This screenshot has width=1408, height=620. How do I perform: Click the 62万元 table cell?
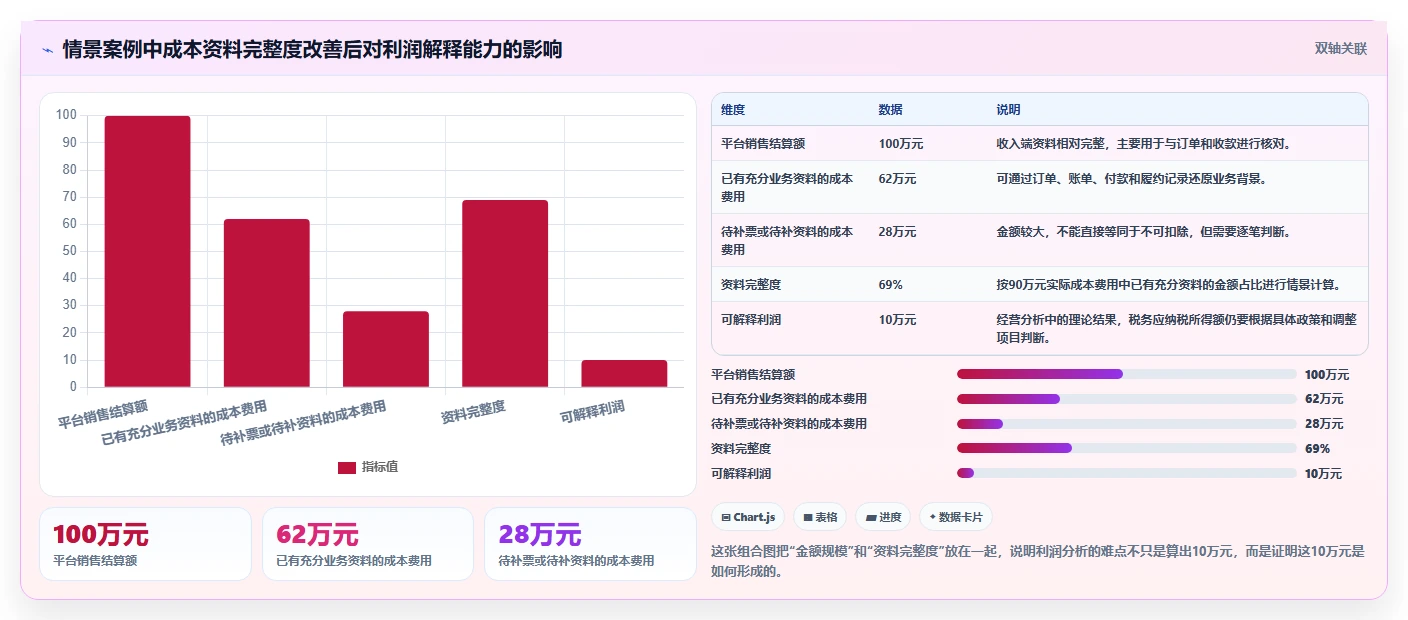[x=897, y=179]
